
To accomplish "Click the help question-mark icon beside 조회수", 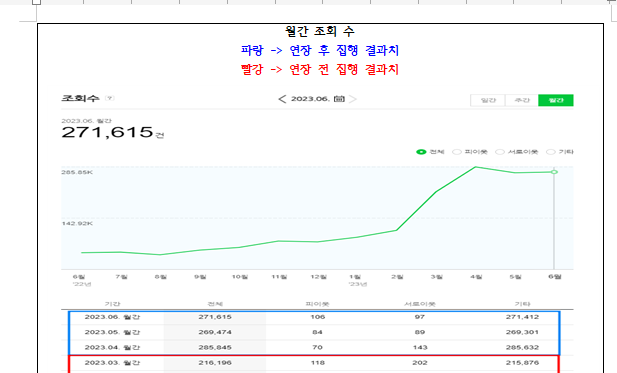I will pos(110,98).
